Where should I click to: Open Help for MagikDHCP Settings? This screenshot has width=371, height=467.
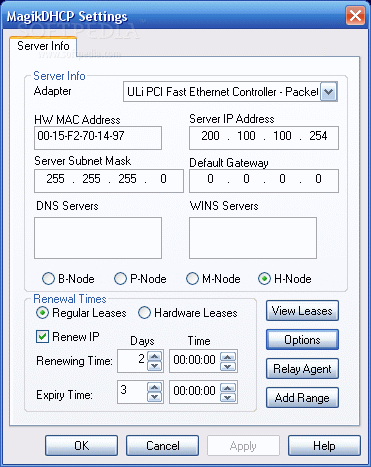324,446
